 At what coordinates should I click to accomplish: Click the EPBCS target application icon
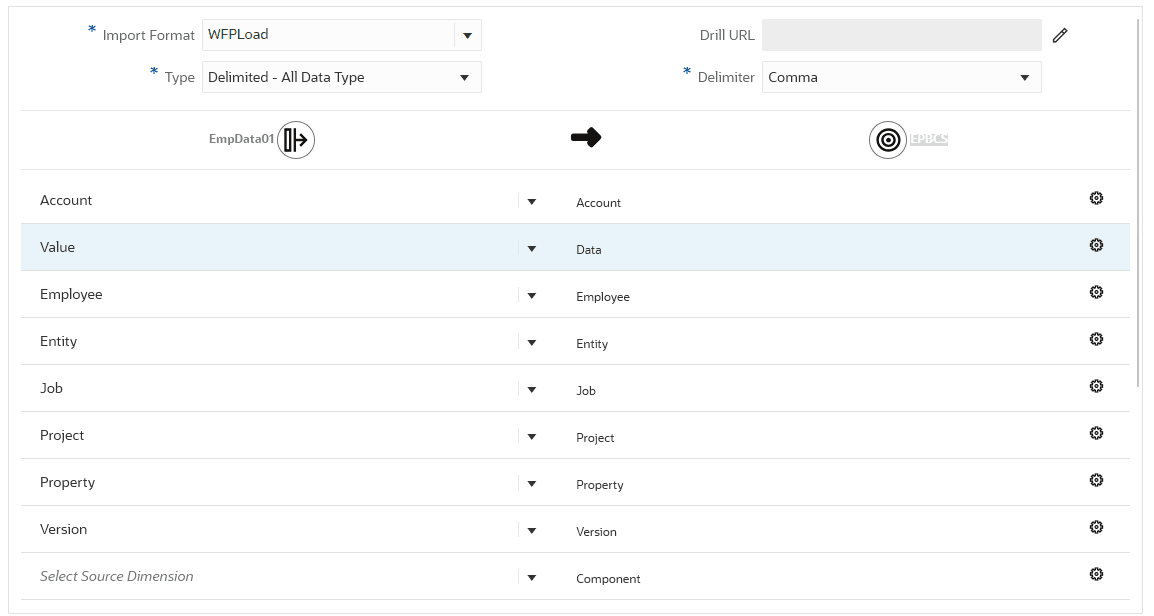click(887, 140)
